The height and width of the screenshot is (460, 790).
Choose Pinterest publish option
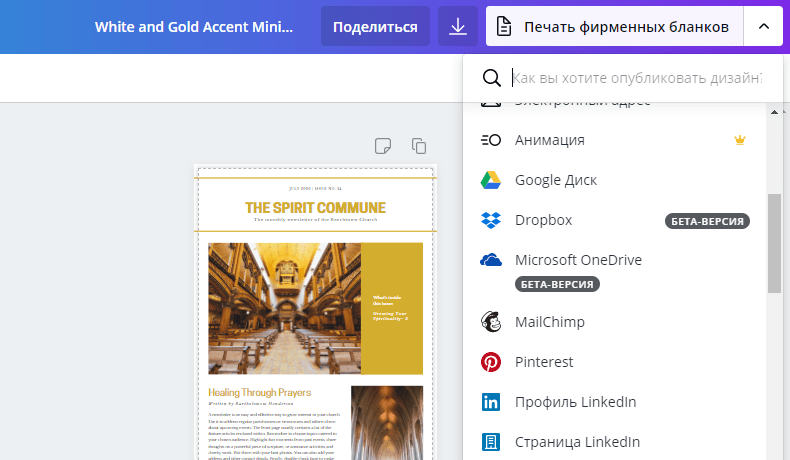pyautogui.click(x=614, y=362)
